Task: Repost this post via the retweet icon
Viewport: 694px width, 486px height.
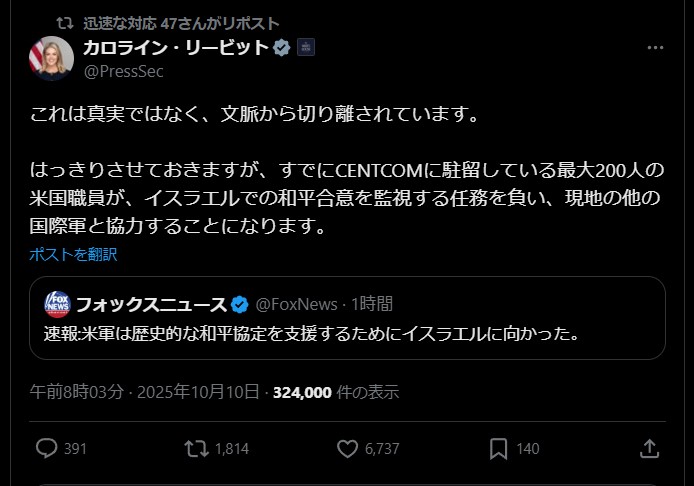Action: tap(196, 449)
